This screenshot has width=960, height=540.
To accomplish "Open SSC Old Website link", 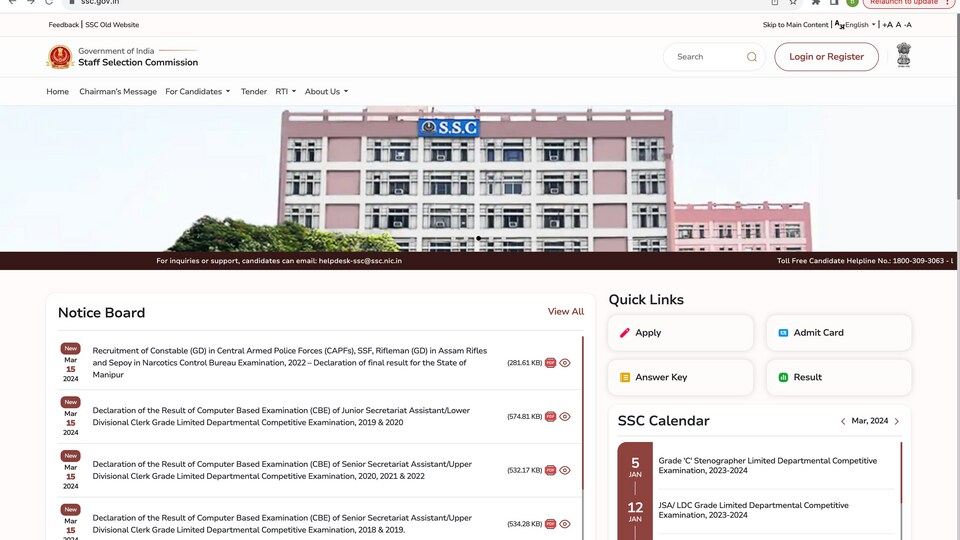I will [x=112, y=25].
